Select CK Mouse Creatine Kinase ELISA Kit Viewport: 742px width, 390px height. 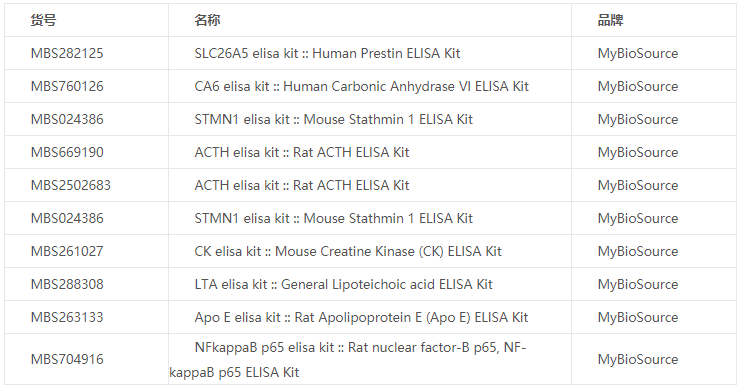(x=348, y=251)
